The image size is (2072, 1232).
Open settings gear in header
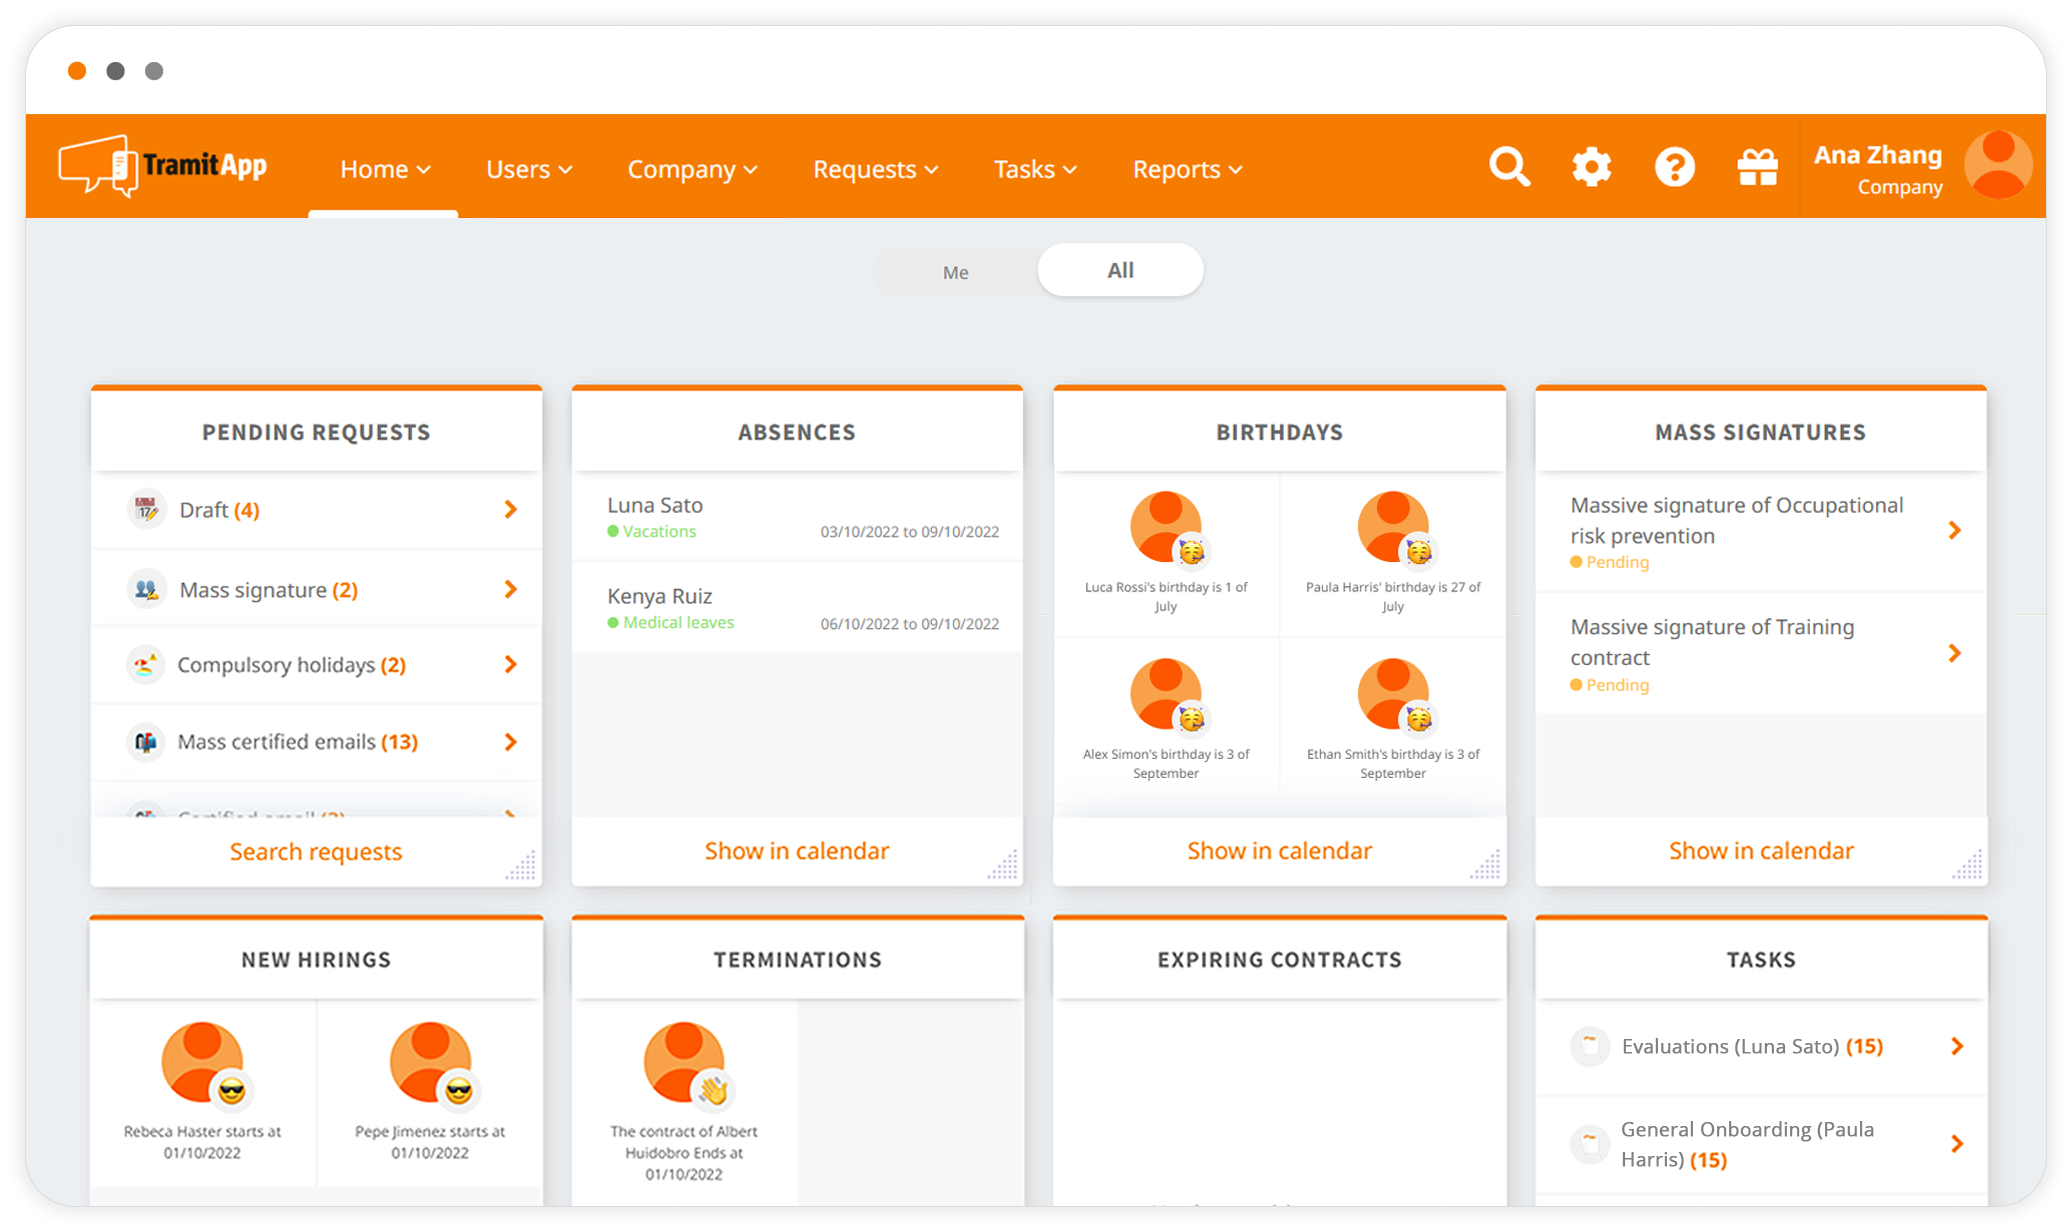1591,167
